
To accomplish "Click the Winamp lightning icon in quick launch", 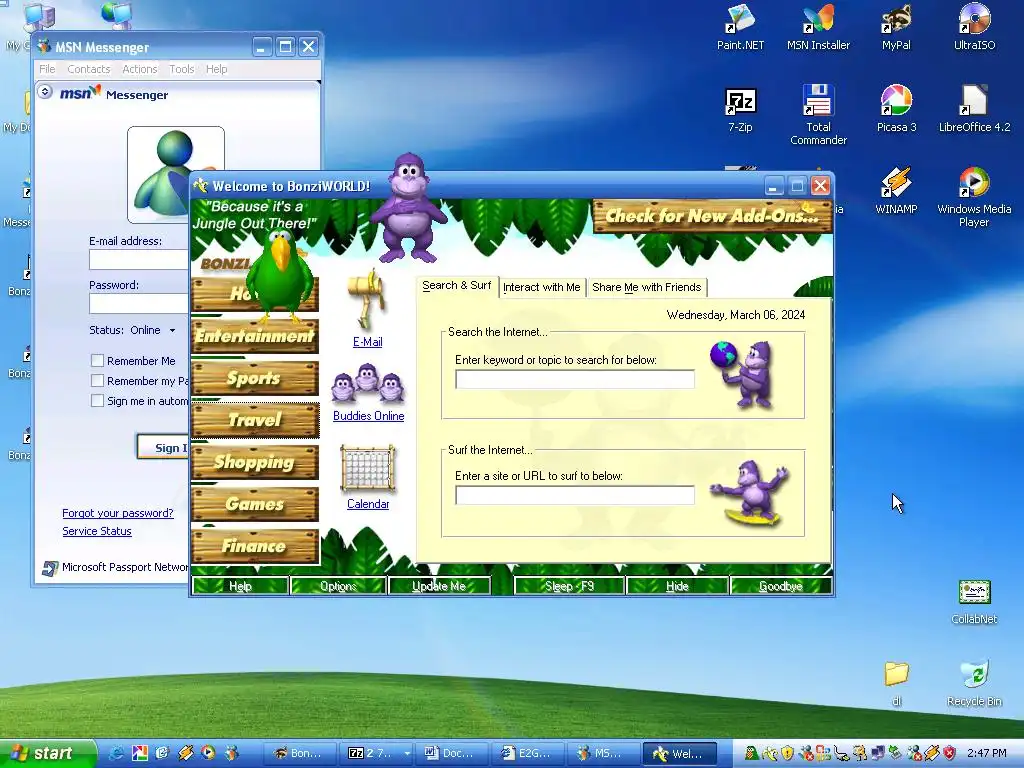I will click(x=185, y=753).
